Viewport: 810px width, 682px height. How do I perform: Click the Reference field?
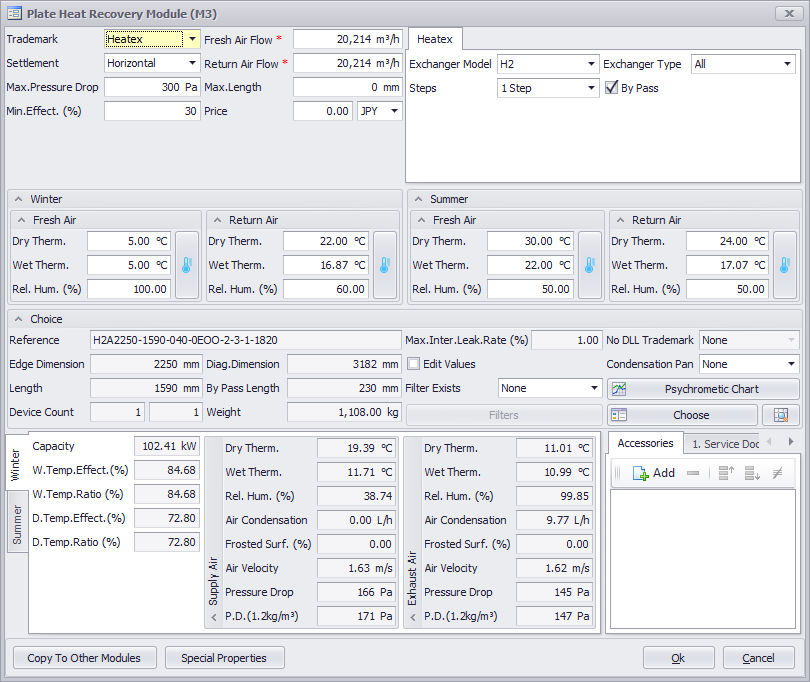245,340
